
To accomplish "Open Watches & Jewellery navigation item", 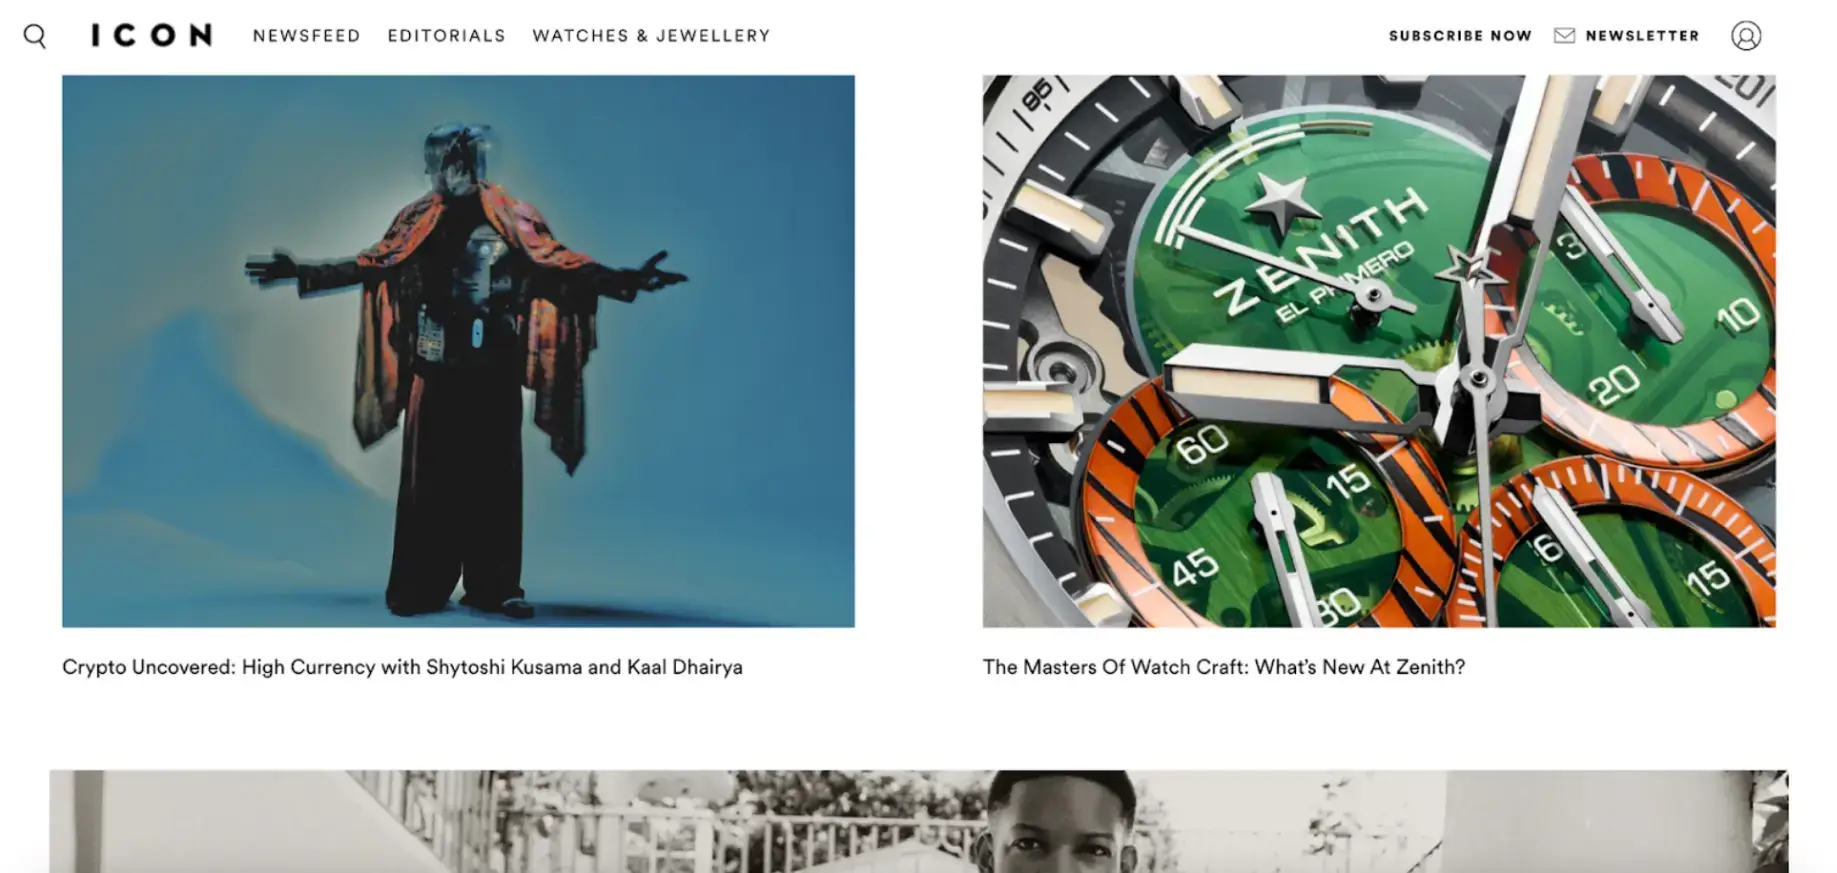I will (651, 36).
